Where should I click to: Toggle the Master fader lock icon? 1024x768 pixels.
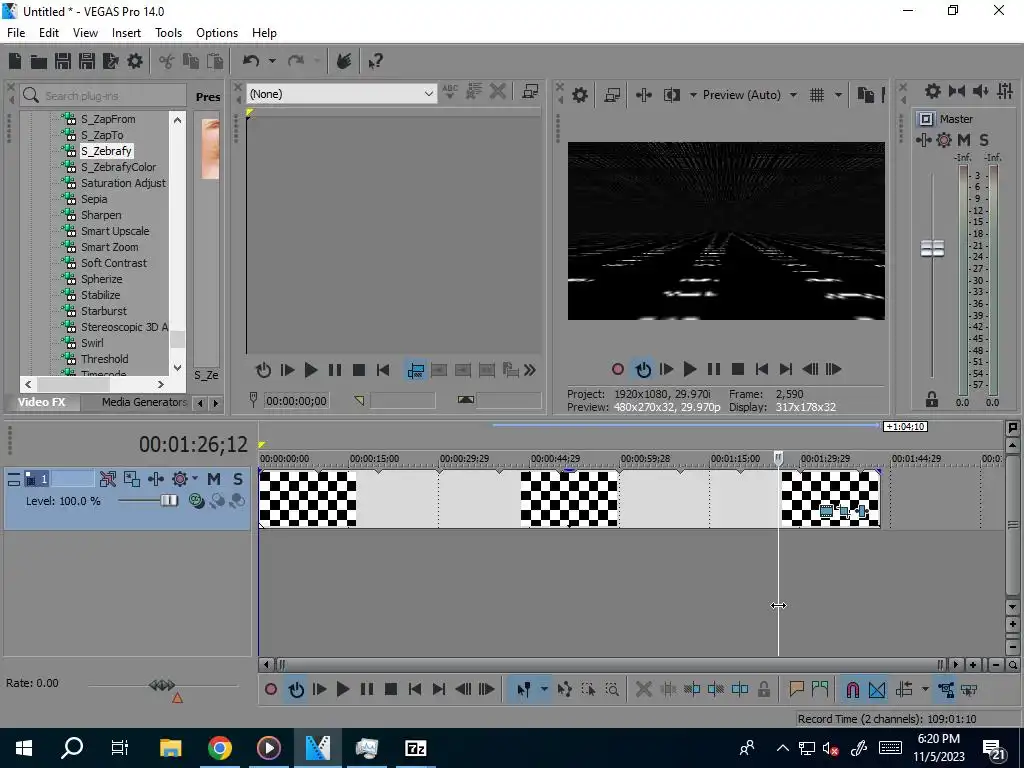point(931,400)
